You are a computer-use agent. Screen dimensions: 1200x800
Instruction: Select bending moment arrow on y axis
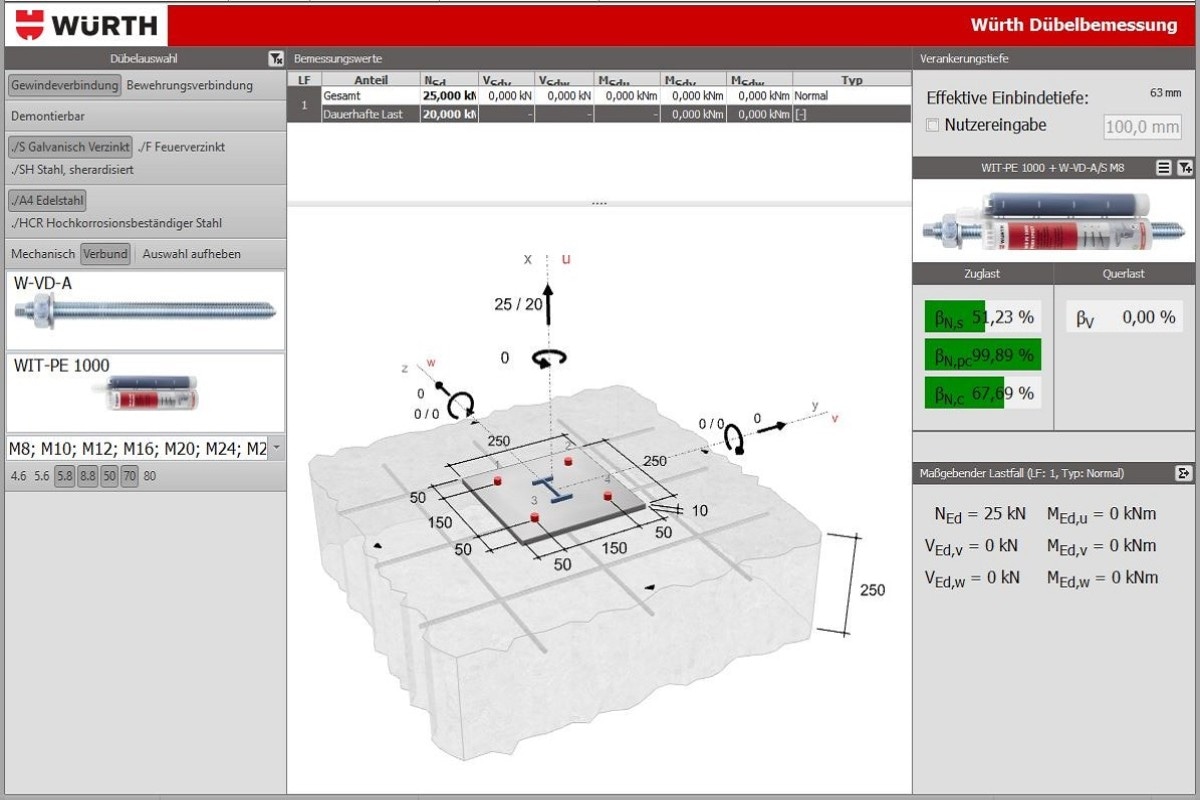pyautogui.click(x=735, y=439)
